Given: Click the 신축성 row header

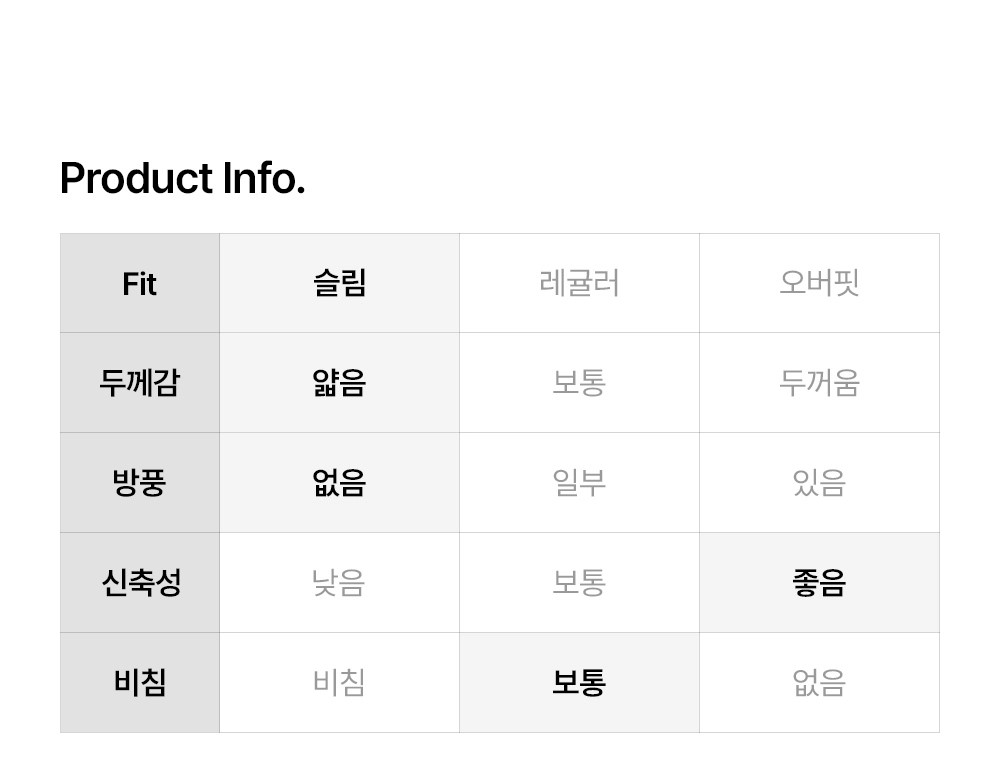Looking at the screenshot, I should point(140,583).
